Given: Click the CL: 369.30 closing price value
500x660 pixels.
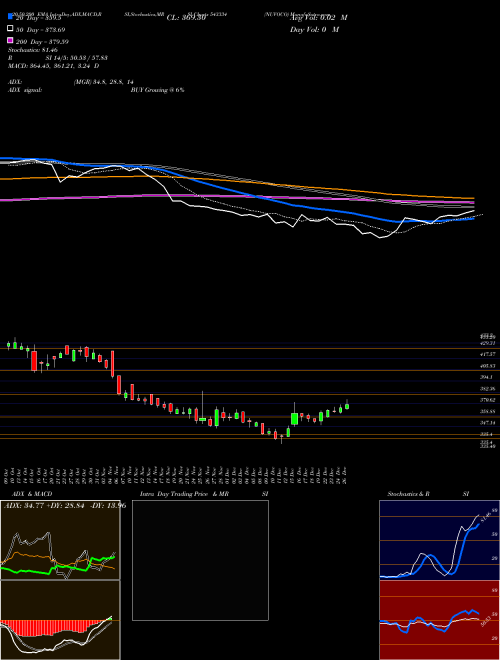Looking at the screenshot, I should click(186, 18).
